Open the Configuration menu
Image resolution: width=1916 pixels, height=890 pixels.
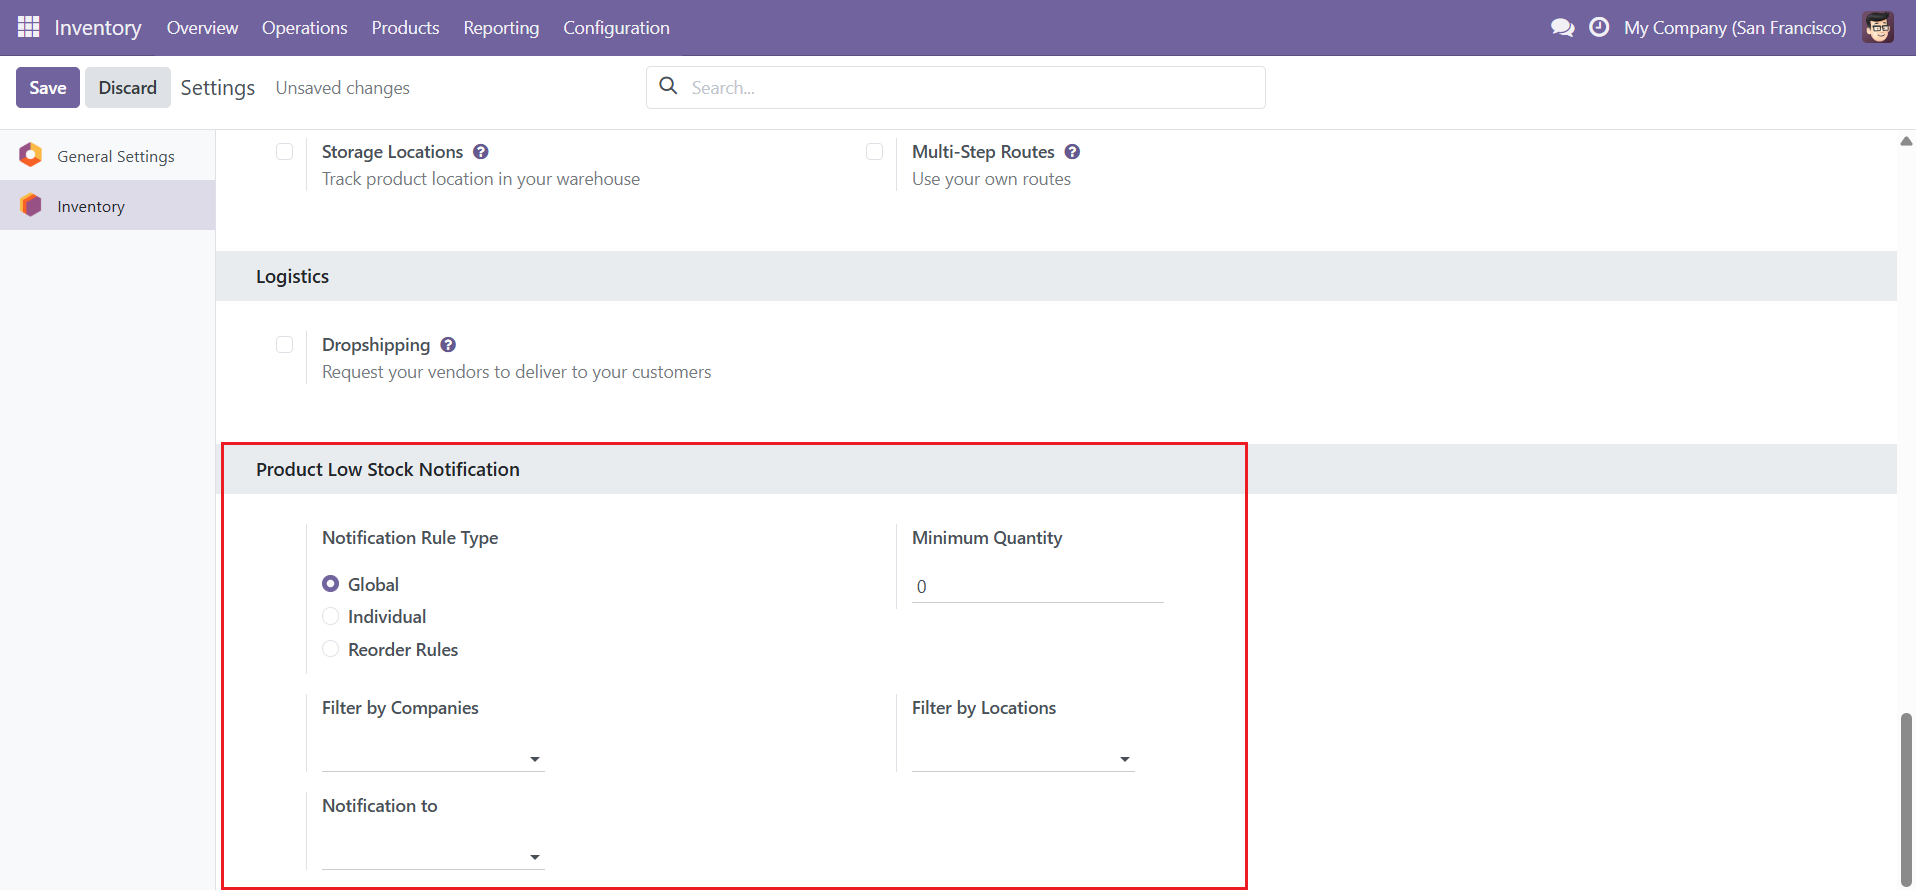[x=616, y=28]
